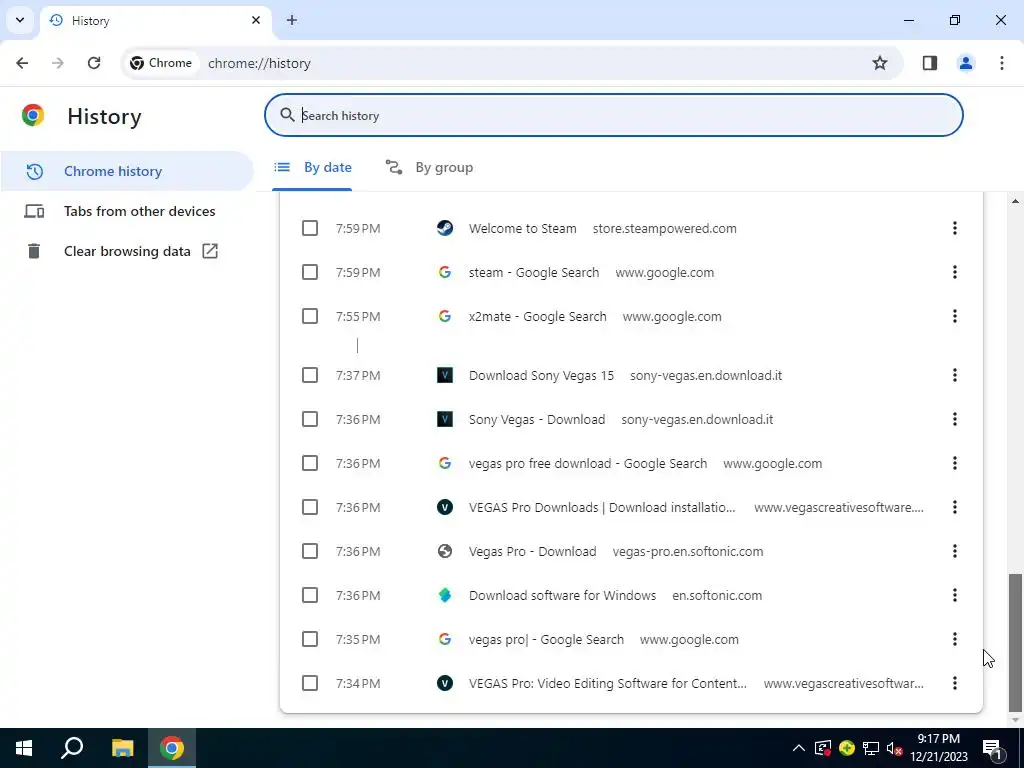Open Chrome side panel icon
Screen dimensions: 1024x768
930,63
